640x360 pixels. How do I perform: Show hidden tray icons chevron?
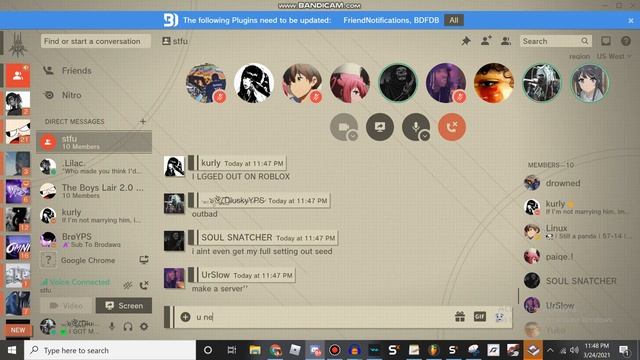[x=550, y=350]
